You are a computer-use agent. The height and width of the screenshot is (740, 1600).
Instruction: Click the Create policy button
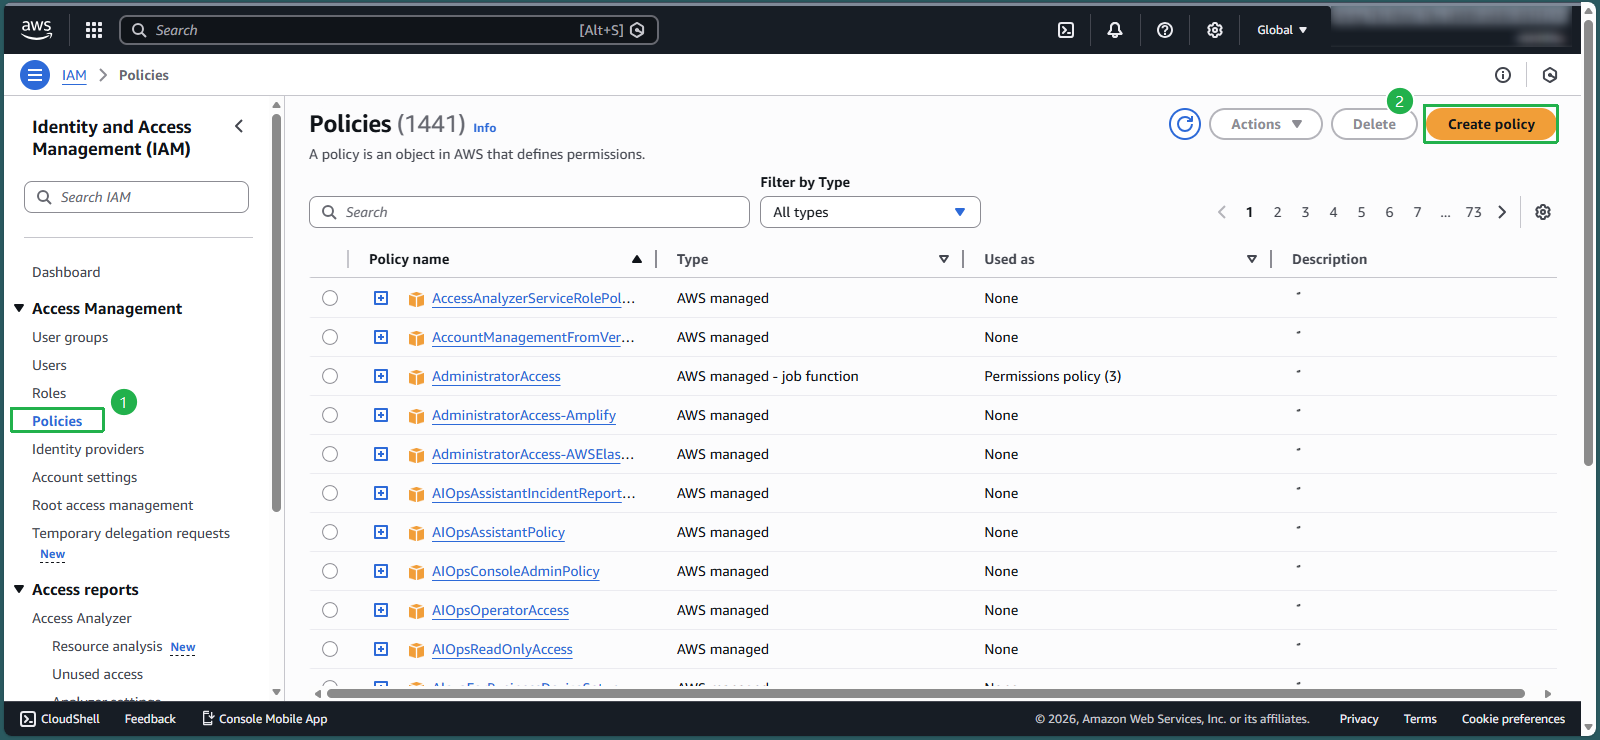point(1490,124)
